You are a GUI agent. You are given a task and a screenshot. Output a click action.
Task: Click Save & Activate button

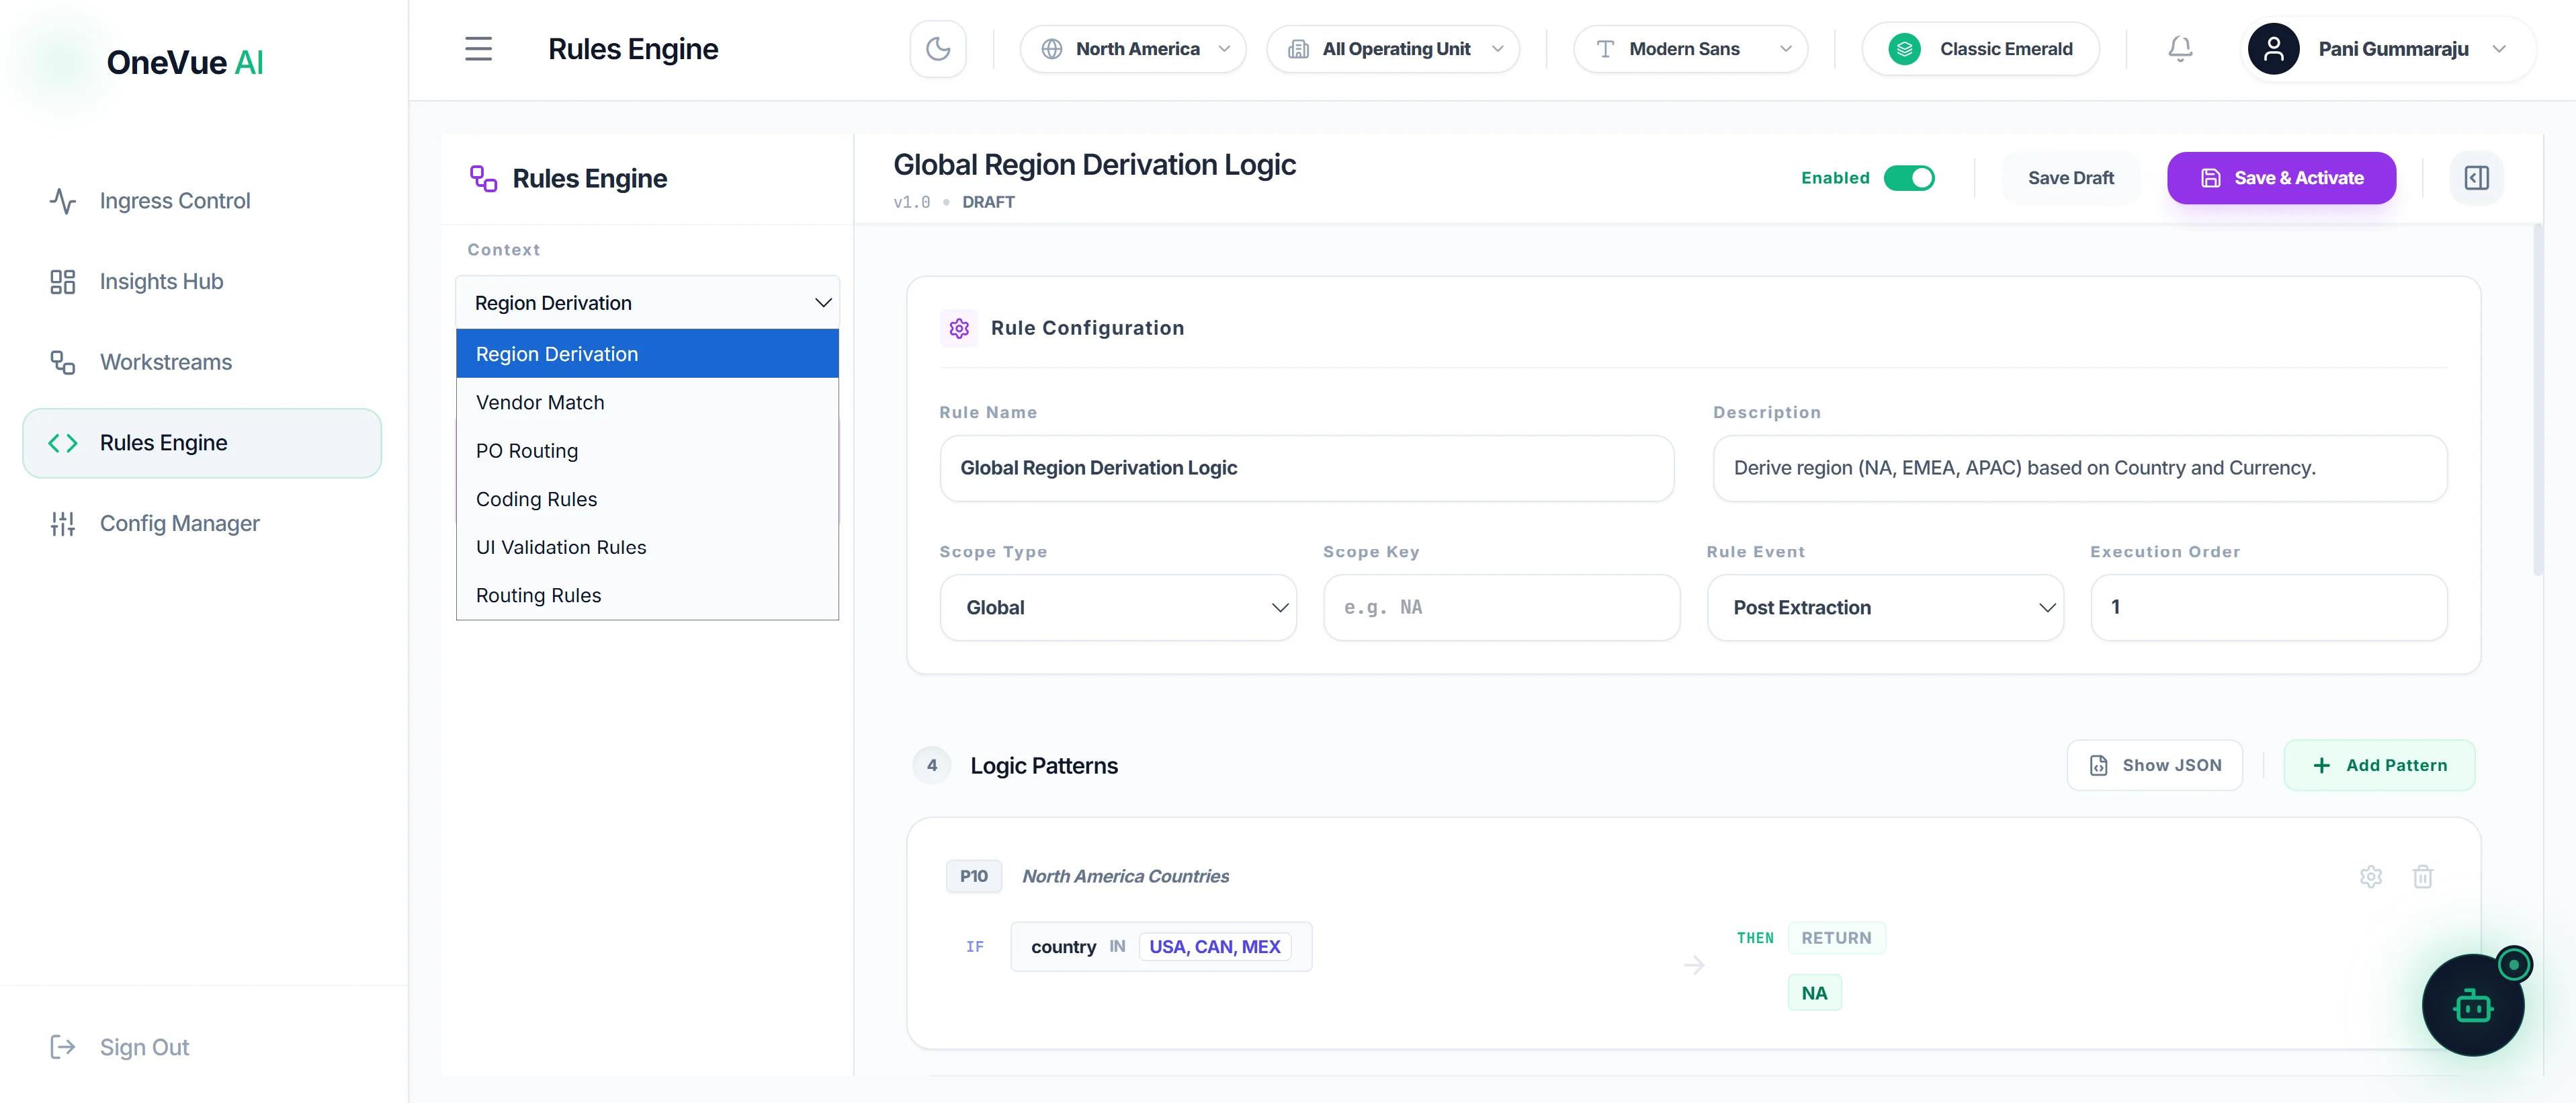2281,178
